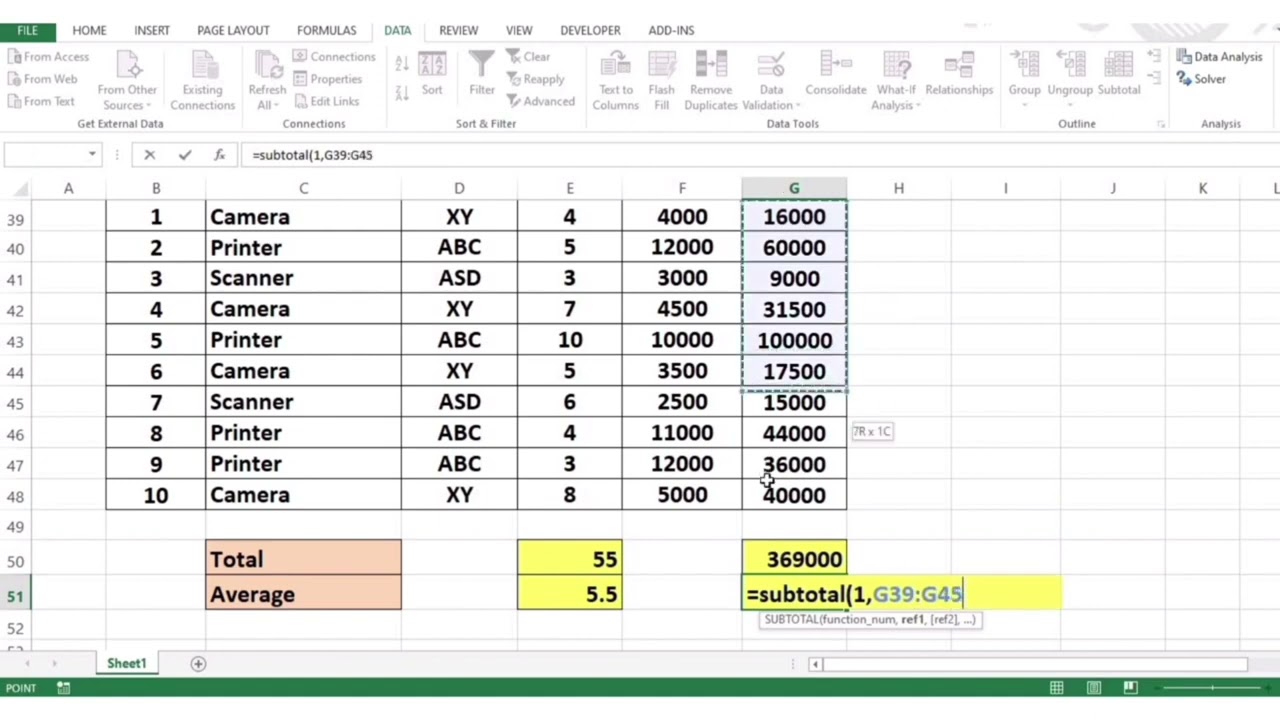Click cell with 369000 total
Image resolution: width=1280 pixels, height=720 pixels.
pyautogui.click(x=794, y=559)
